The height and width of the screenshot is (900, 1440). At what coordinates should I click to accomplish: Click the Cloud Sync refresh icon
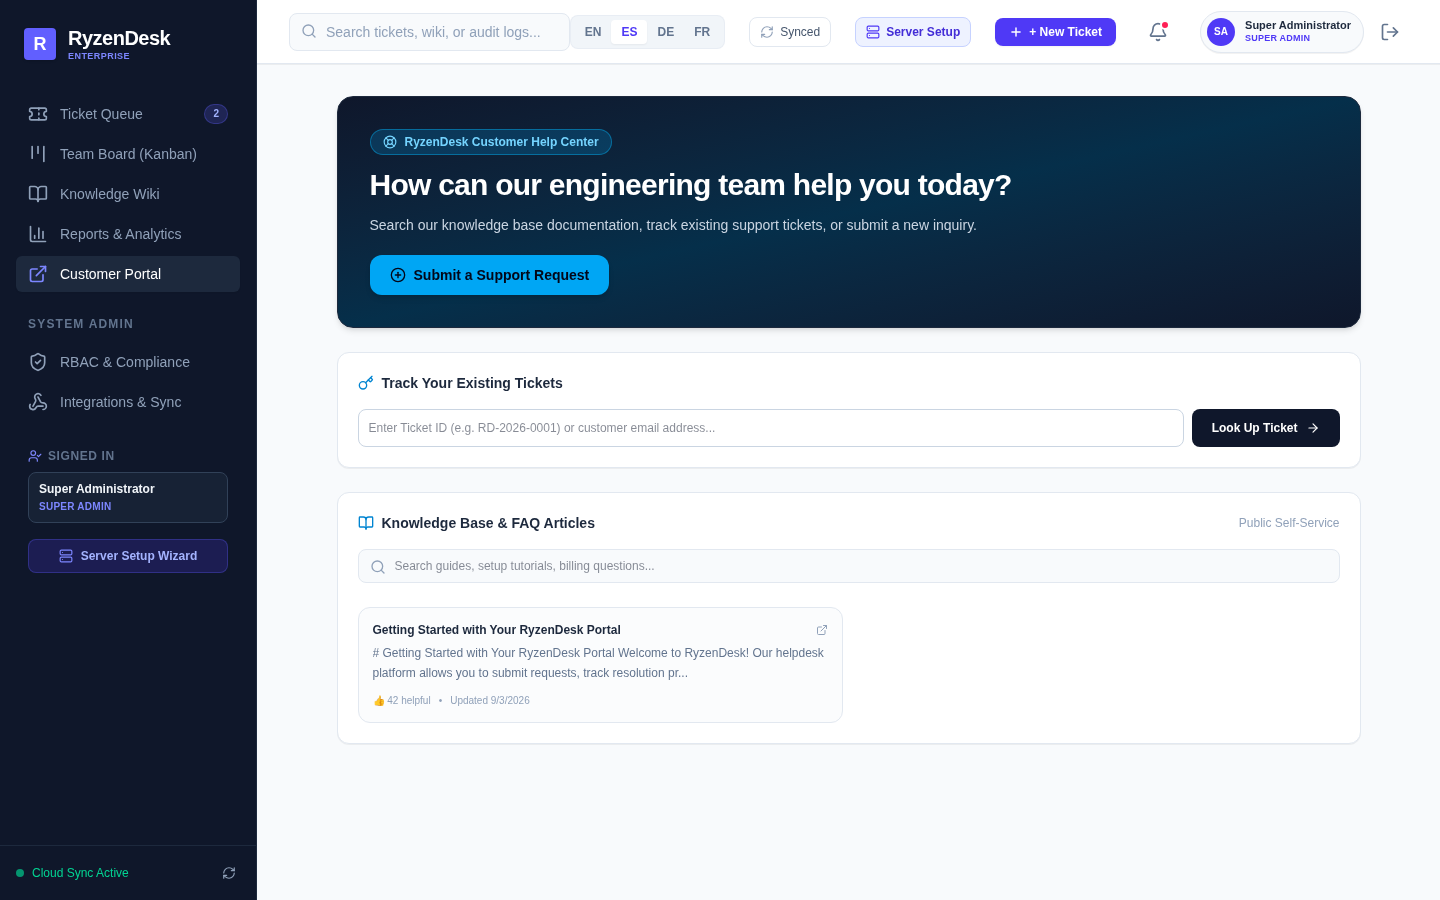[229, 873]
